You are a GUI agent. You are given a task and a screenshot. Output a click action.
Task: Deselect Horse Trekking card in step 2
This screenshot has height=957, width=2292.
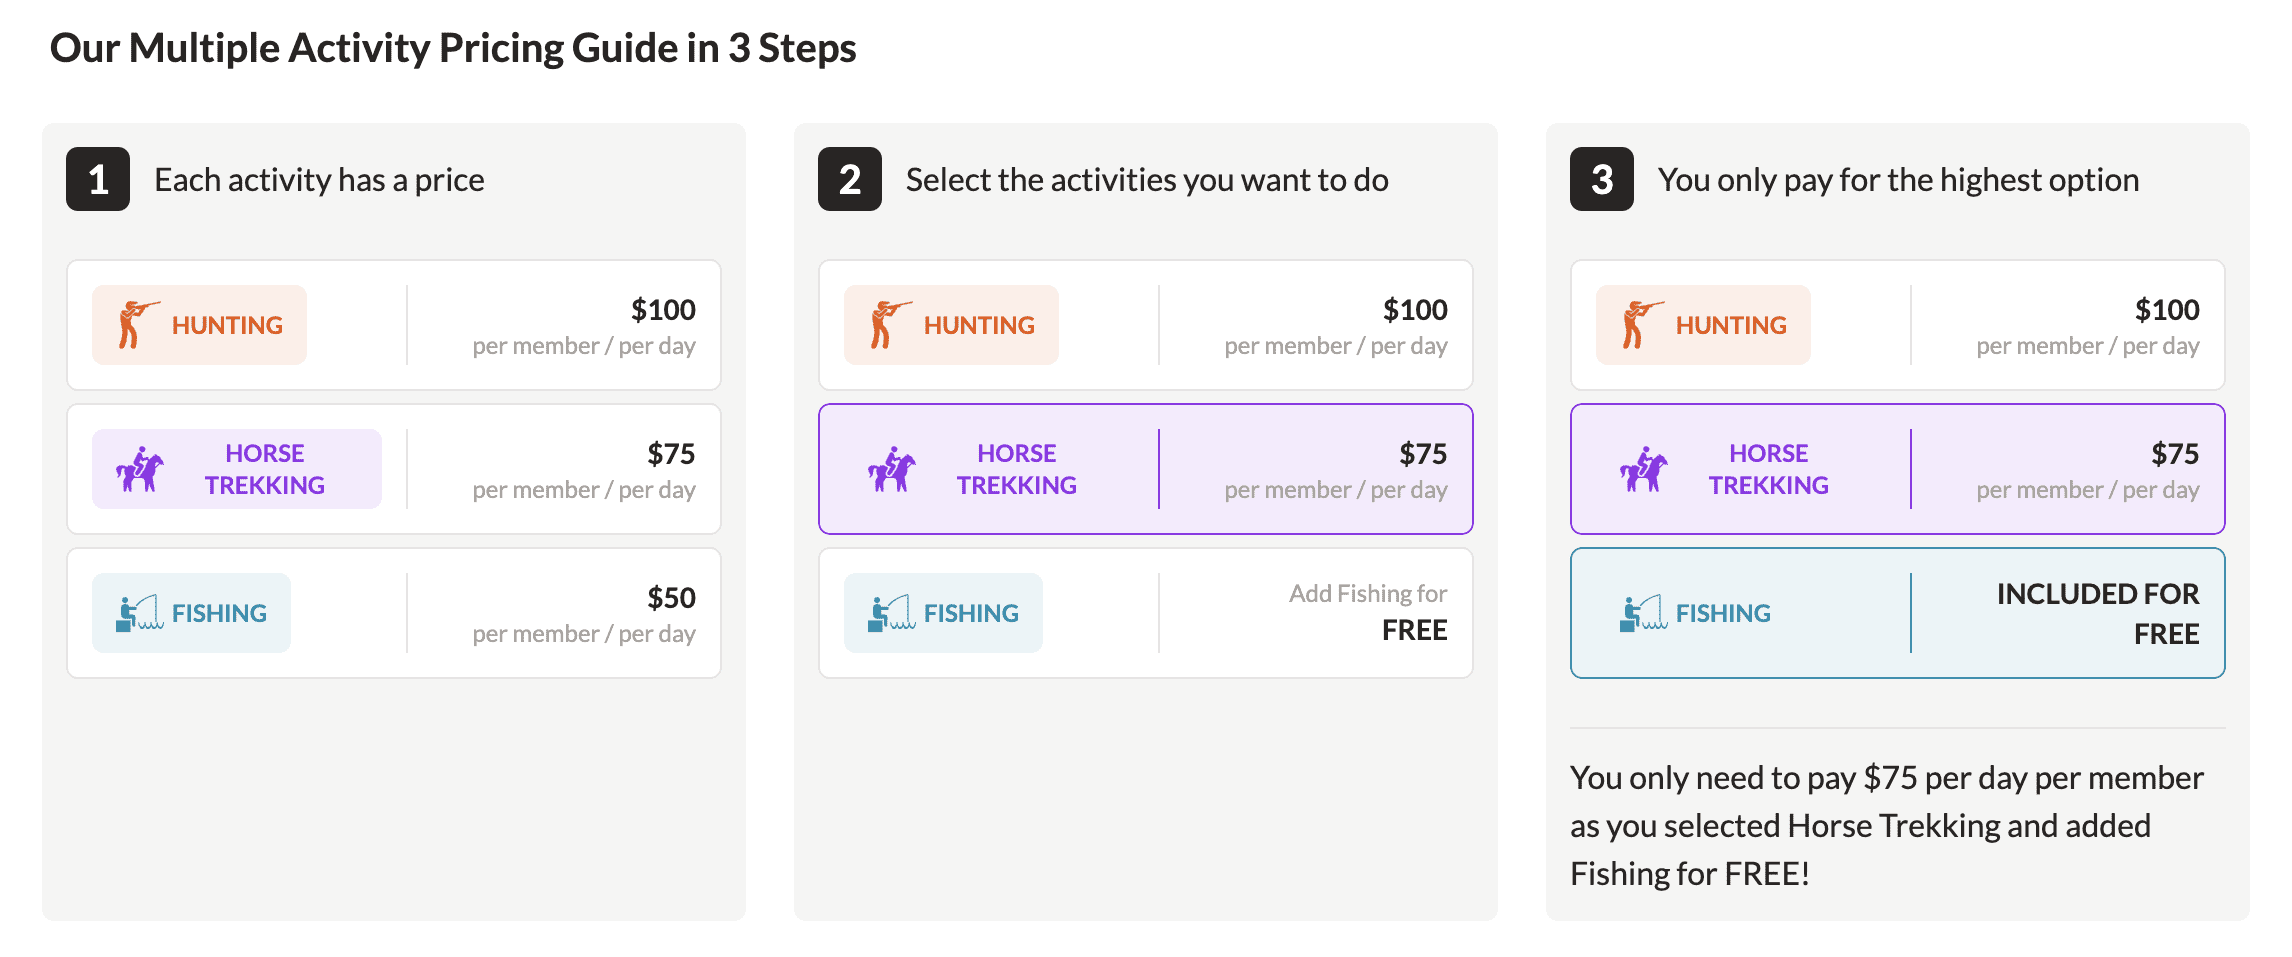click(1146, 469)
